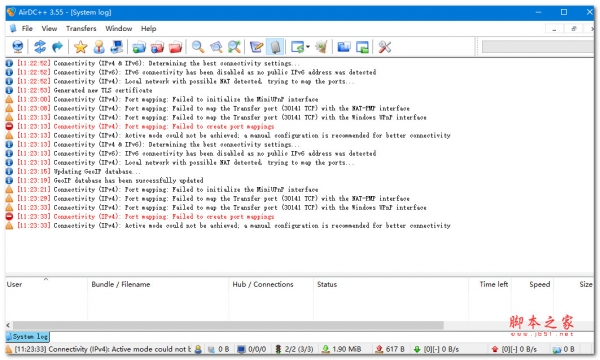Open Settings with the wrench-screwdriver icon
The width and height of the screenshot is (600, 360).
pyautogui.click(x=385, y=47)
